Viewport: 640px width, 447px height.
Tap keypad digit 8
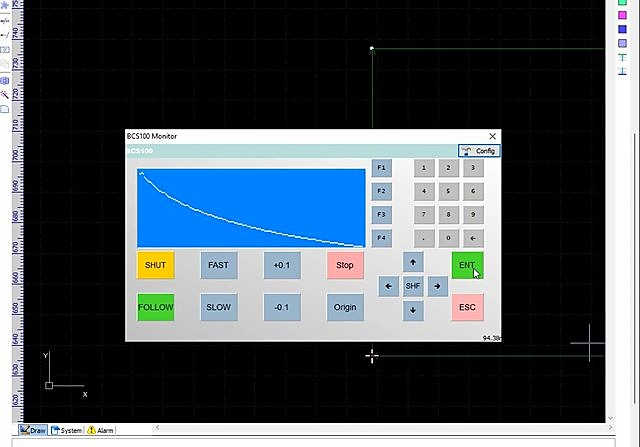coord(448,214)
